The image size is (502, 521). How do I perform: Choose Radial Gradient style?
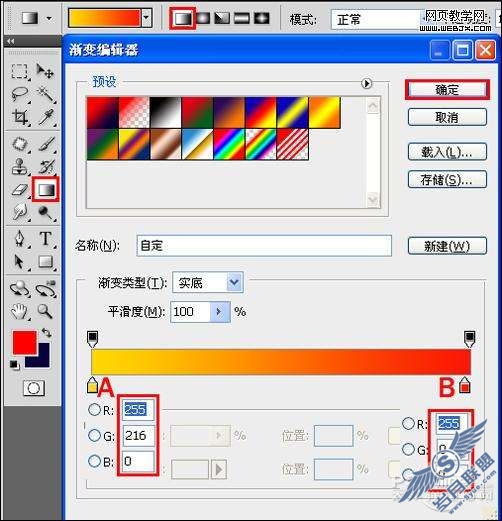coord(203,18)
